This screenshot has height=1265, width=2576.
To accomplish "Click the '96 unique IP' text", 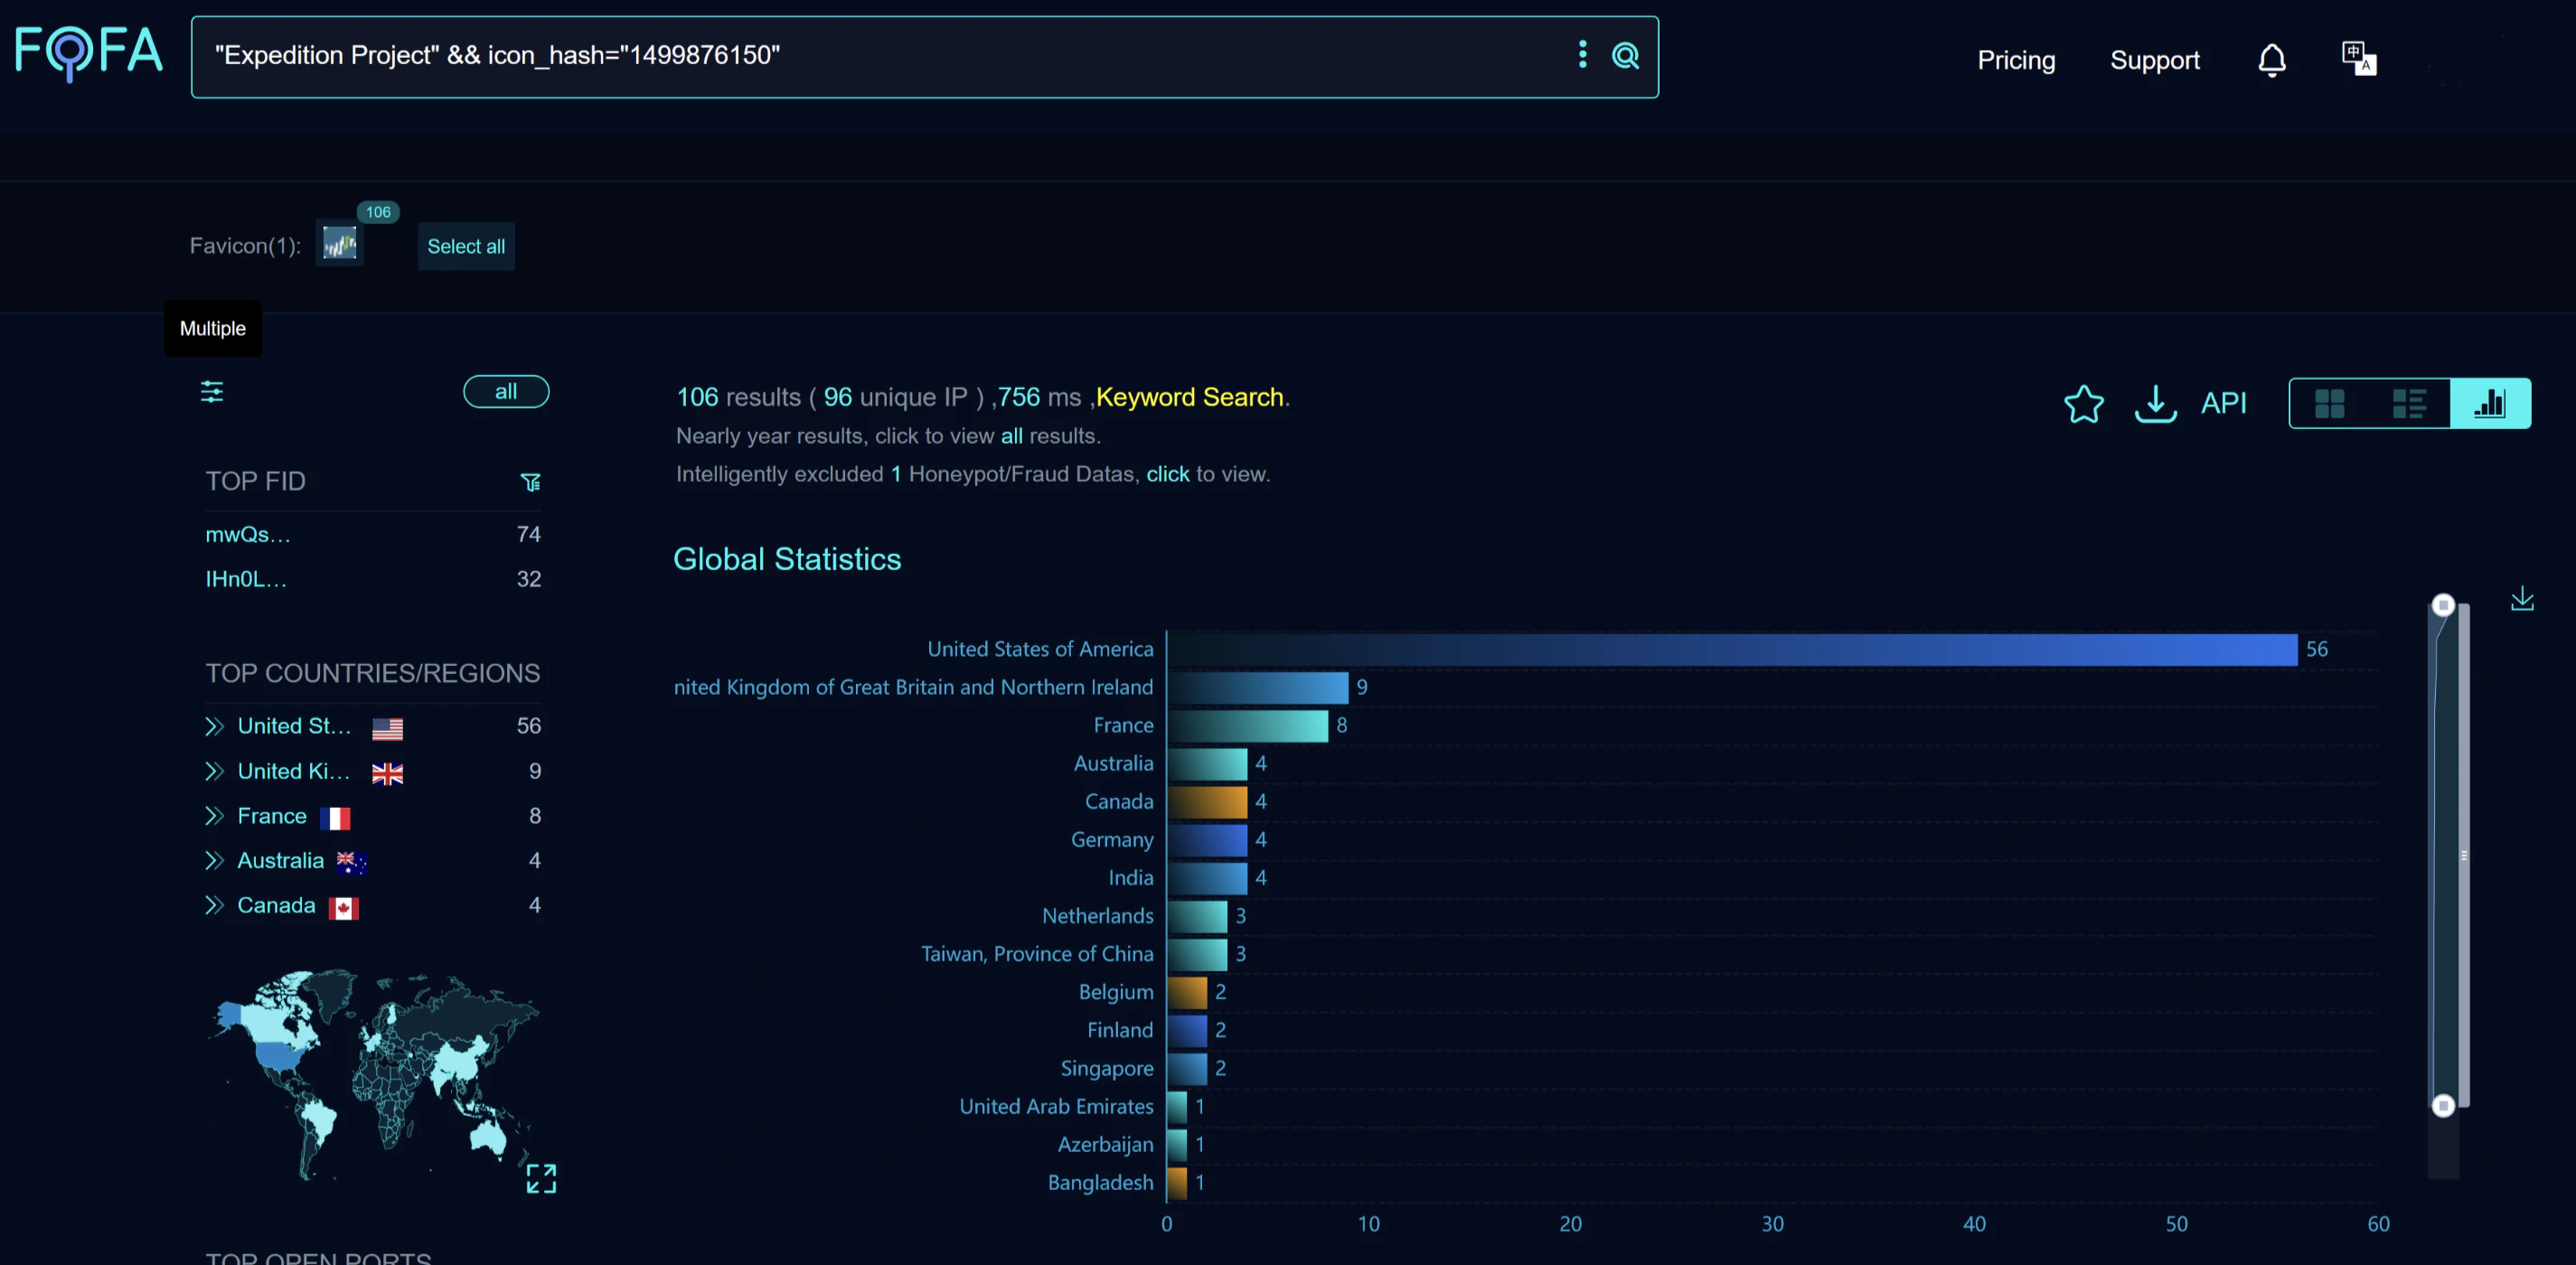I will pos(895,398).
